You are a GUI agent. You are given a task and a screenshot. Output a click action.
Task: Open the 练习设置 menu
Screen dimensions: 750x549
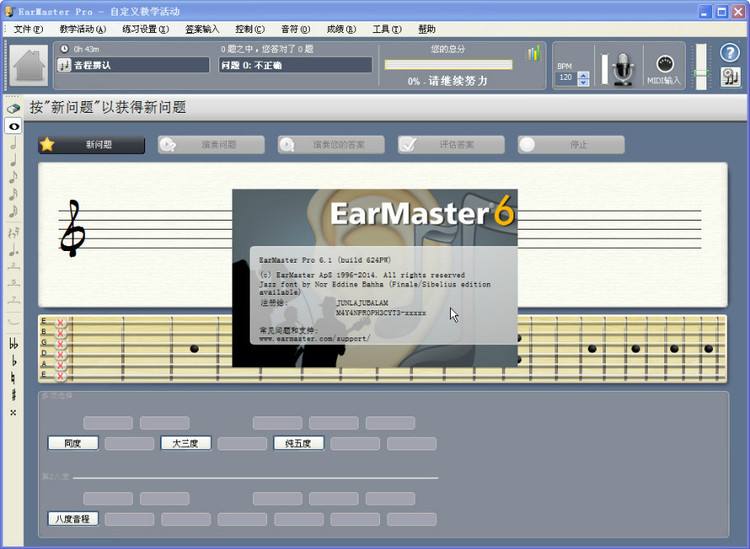click(x=145, y=29)
